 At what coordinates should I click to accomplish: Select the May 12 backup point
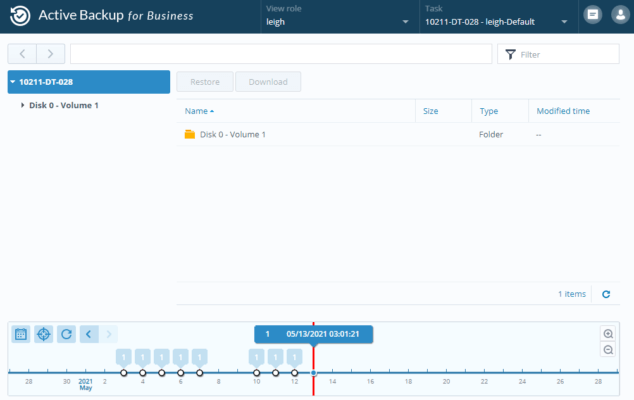click(x=295, y=373)
